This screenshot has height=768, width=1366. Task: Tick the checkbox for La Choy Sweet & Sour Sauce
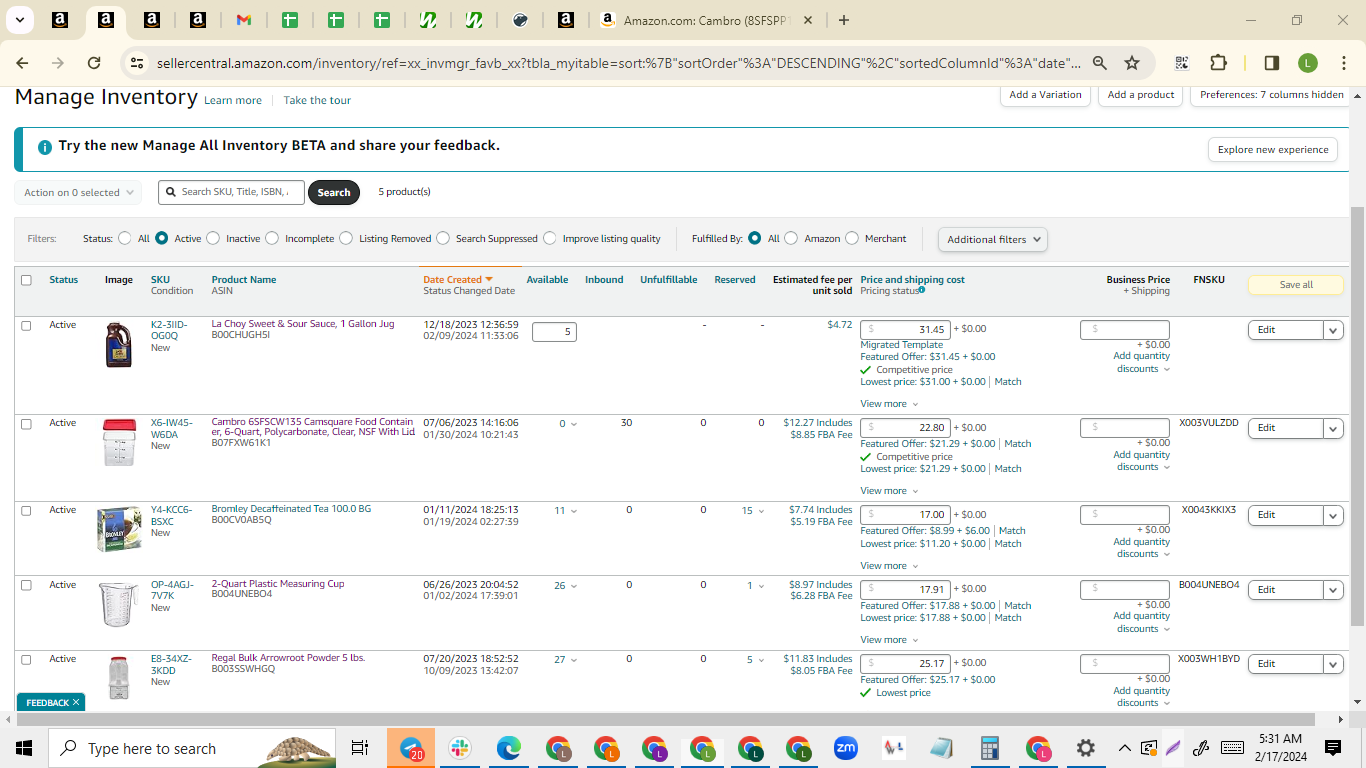click(x=26, y=325)
